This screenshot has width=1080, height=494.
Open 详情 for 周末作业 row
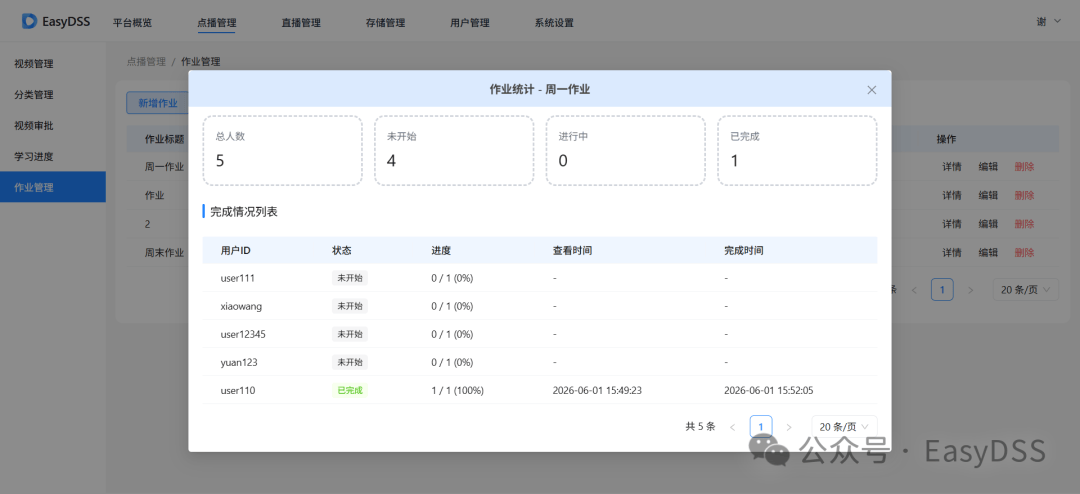952,253
